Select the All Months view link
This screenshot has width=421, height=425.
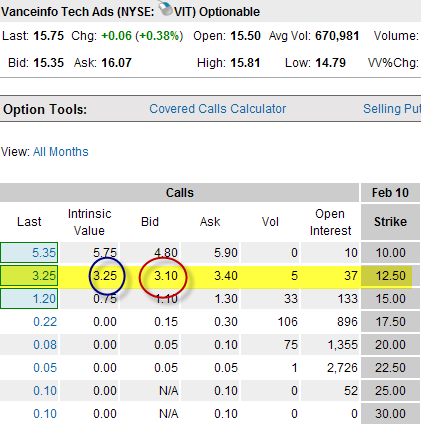coord(61,152)
